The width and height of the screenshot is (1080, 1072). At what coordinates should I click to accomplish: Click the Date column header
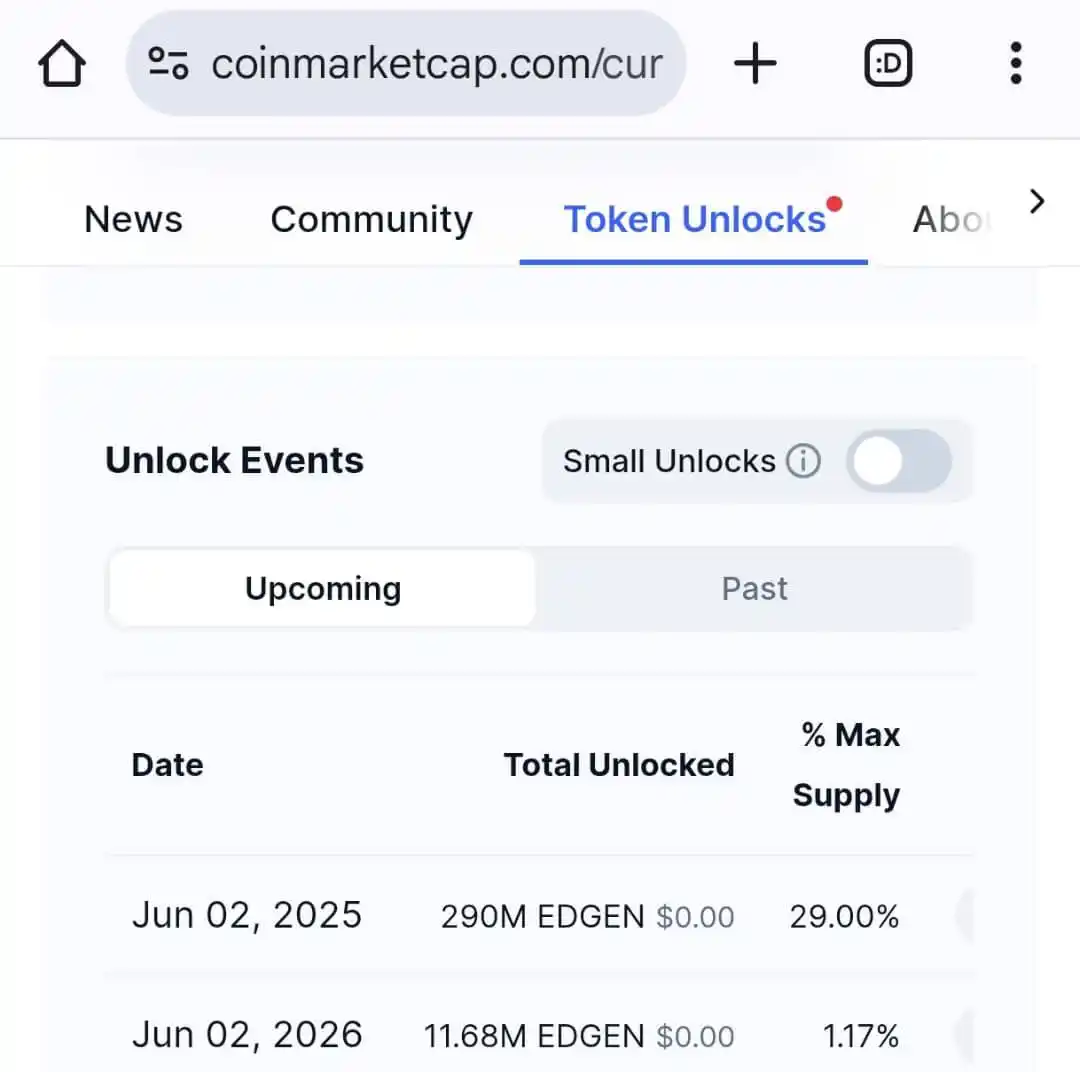tap(167, 764)
